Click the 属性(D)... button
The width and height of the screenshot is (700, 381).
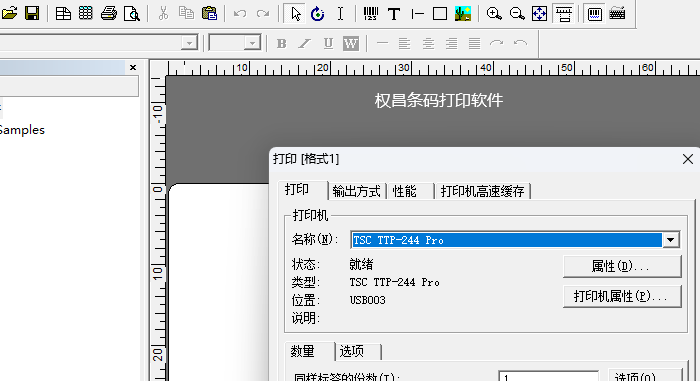point(622,266)
